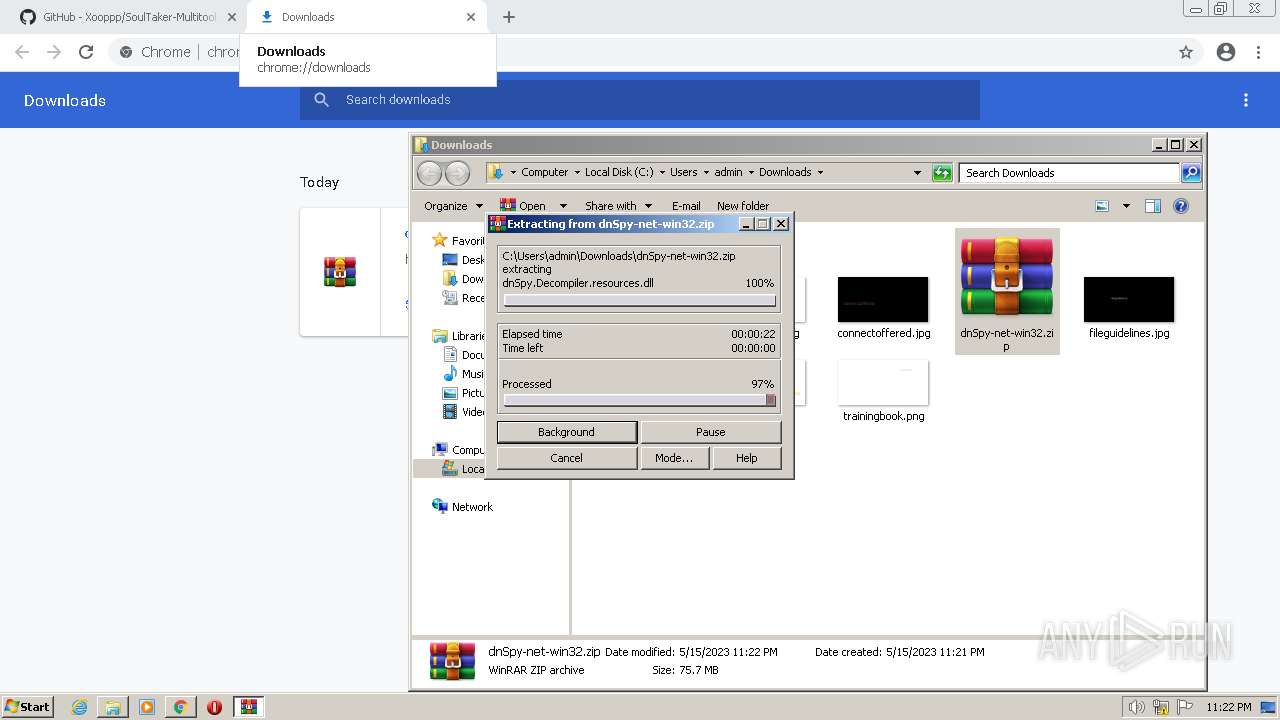Image resolution: width=1280 pixels, height=720 pixels.
Task: Expand the arrow after Downloads breadcrumb
Action: (x=821, y=172)
